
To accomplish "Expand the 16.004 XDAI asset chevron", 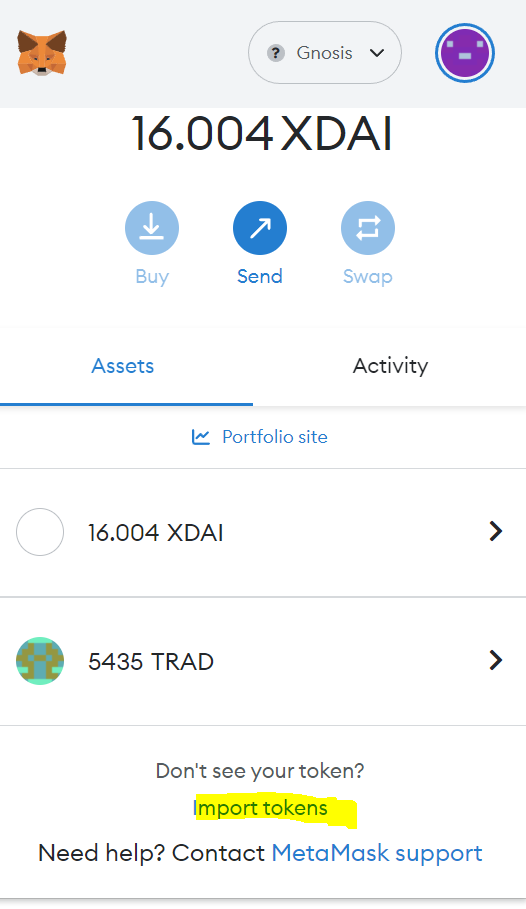I will pyautogui.click(x=495, y=531).
